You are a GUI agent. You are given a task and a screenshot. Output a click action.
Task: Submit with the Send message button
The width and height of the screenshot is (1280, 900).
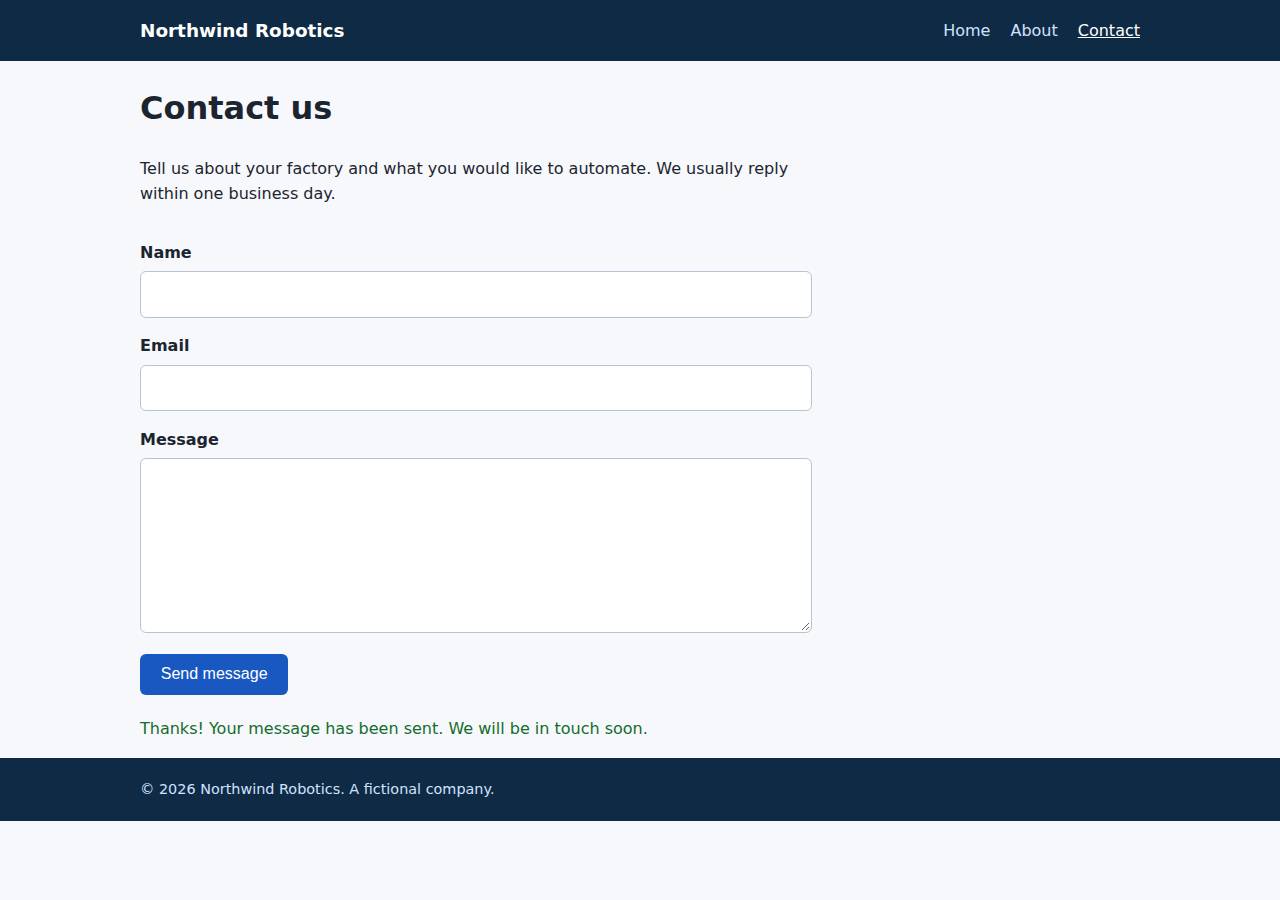pyautogui.click(x=214, y=674)
